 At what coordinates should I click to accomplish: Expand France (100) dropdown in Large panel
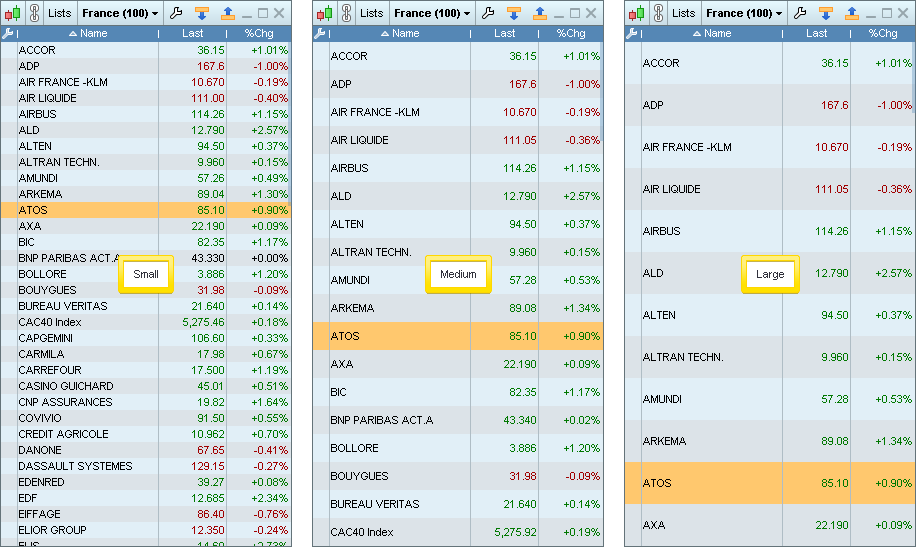coord(743,14)
